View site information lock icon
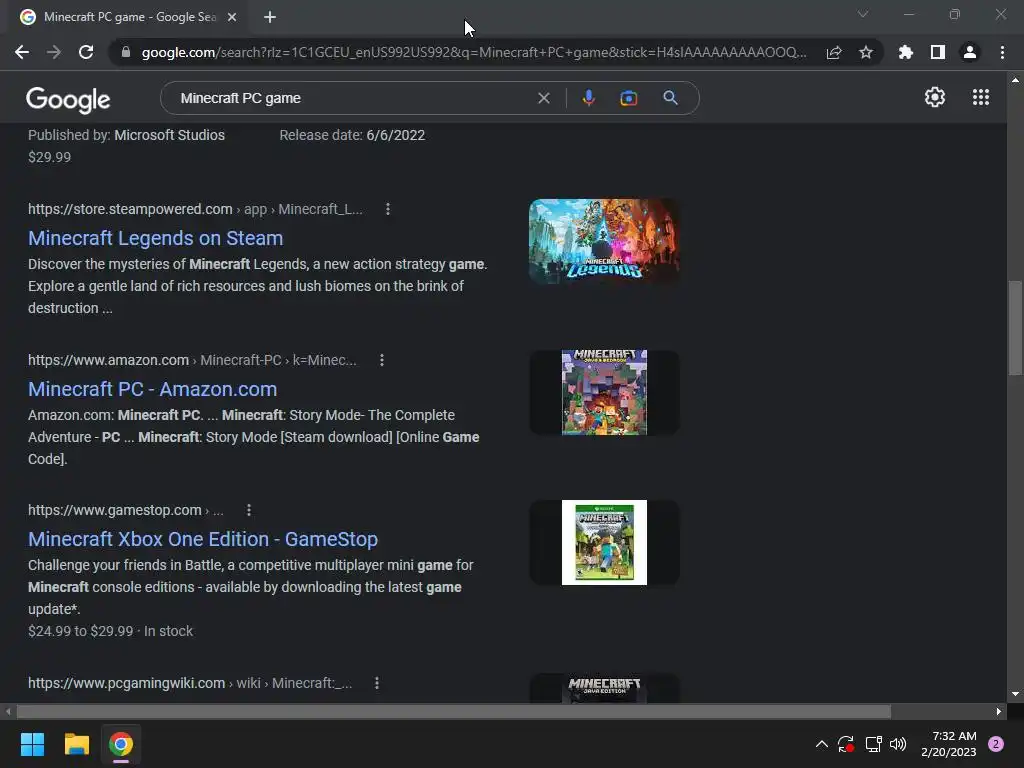 pos(126,52)
